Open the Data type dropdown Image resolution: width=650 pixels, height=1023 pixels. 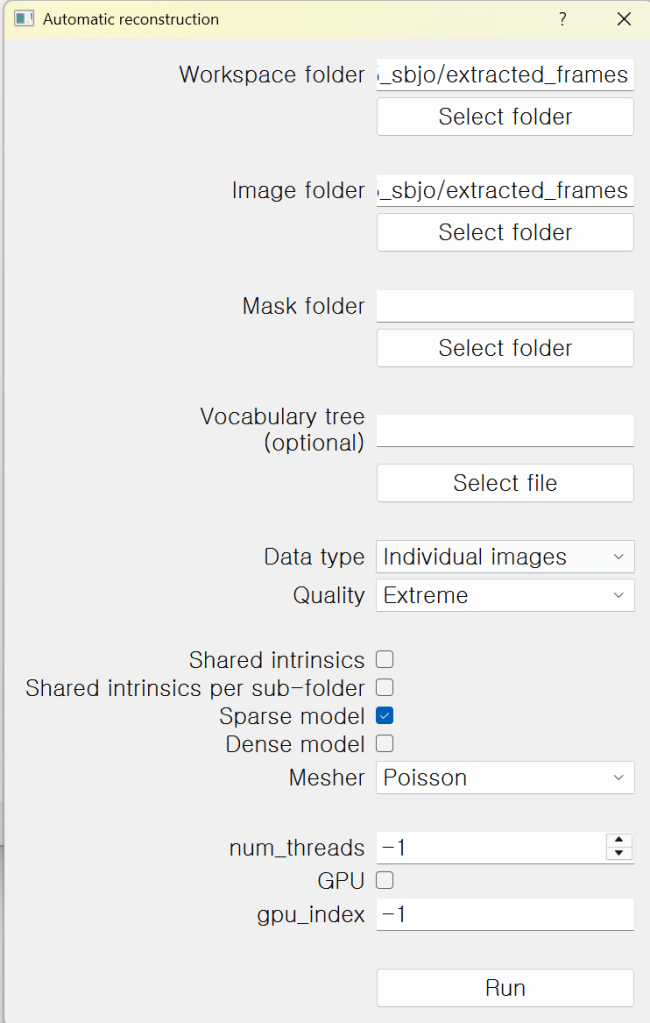click(505, 557)
